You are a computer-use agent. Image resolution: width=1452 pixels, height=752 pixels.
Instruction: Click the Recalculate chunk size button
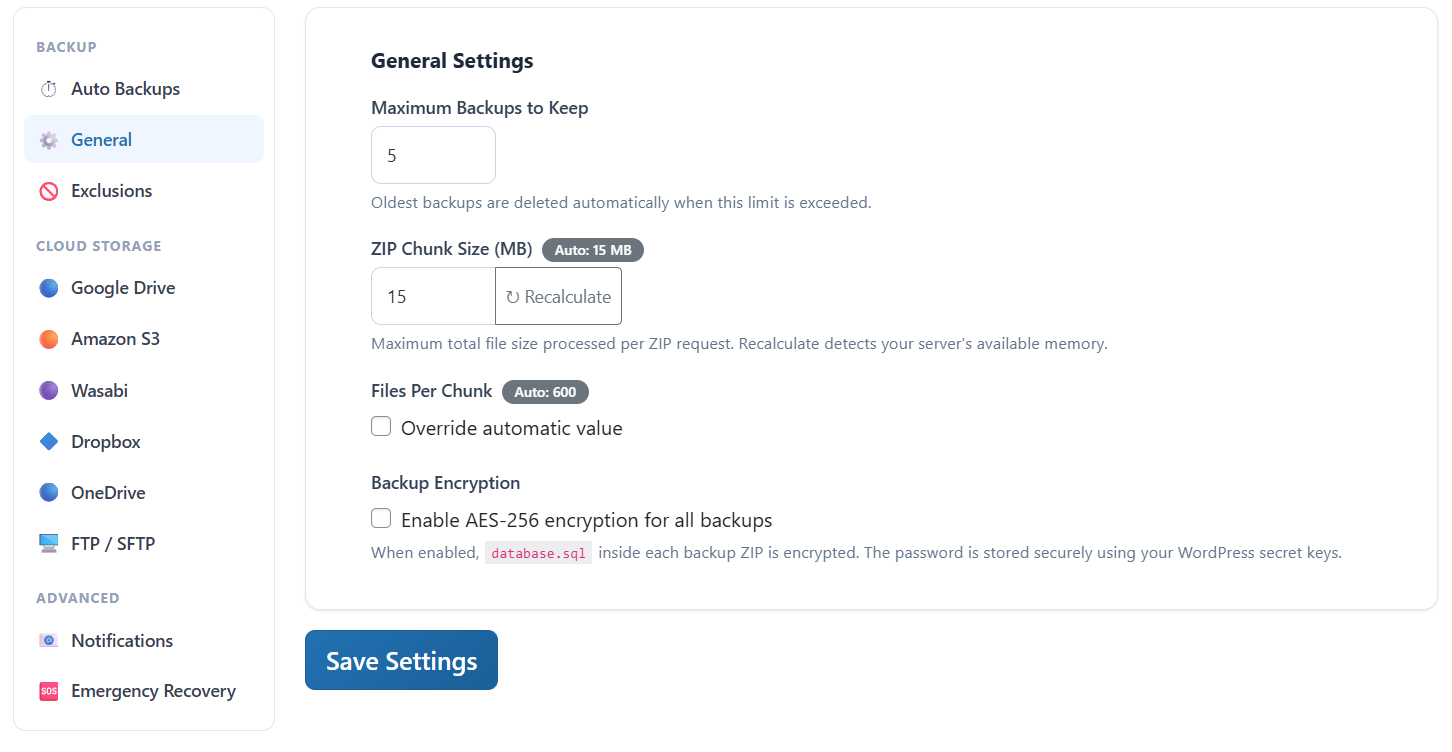[558, 296]
